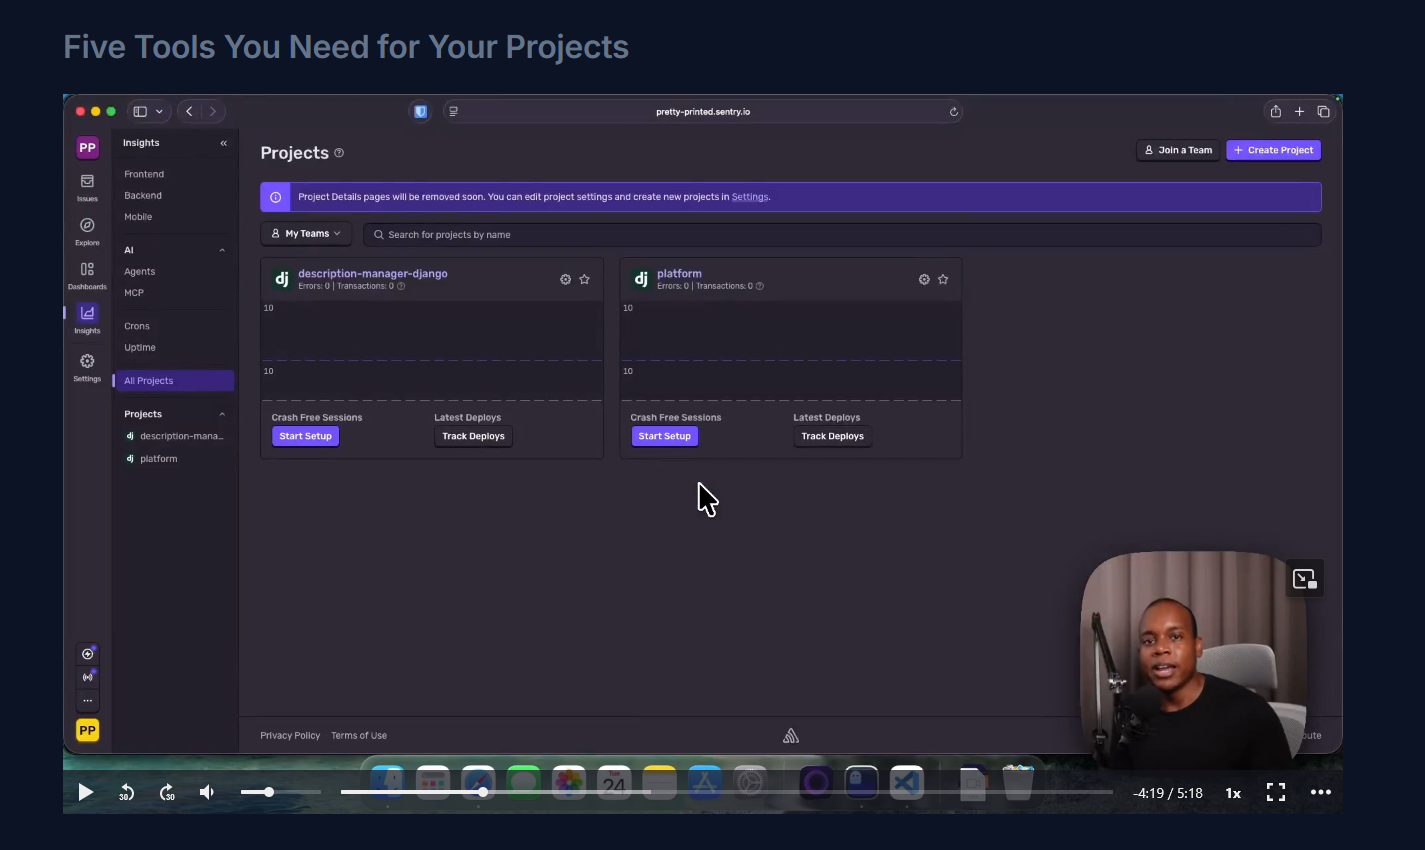Open settings gear for the platform card

[x=924, y=279]
